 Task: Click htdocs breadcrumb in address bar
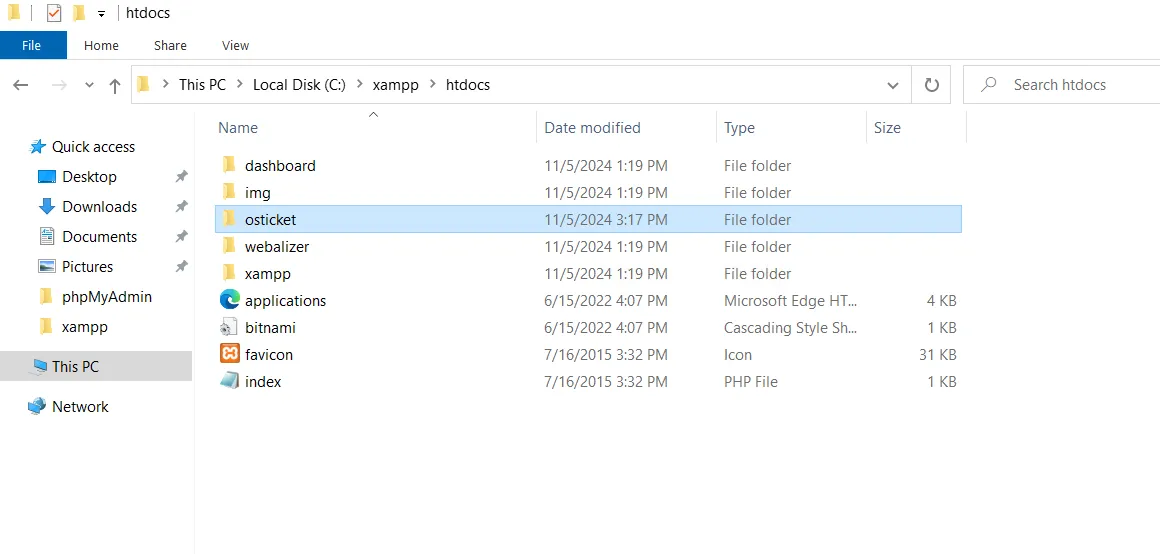[x=468, y=85]
